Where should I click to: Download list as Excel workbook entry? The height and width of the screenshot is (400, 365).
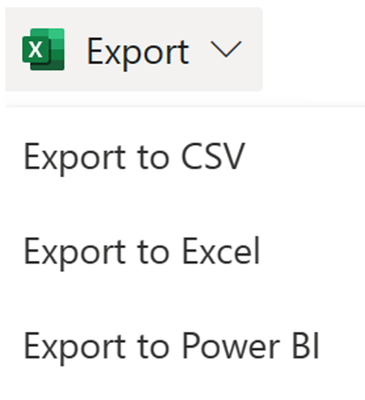(x=142, y=251)
